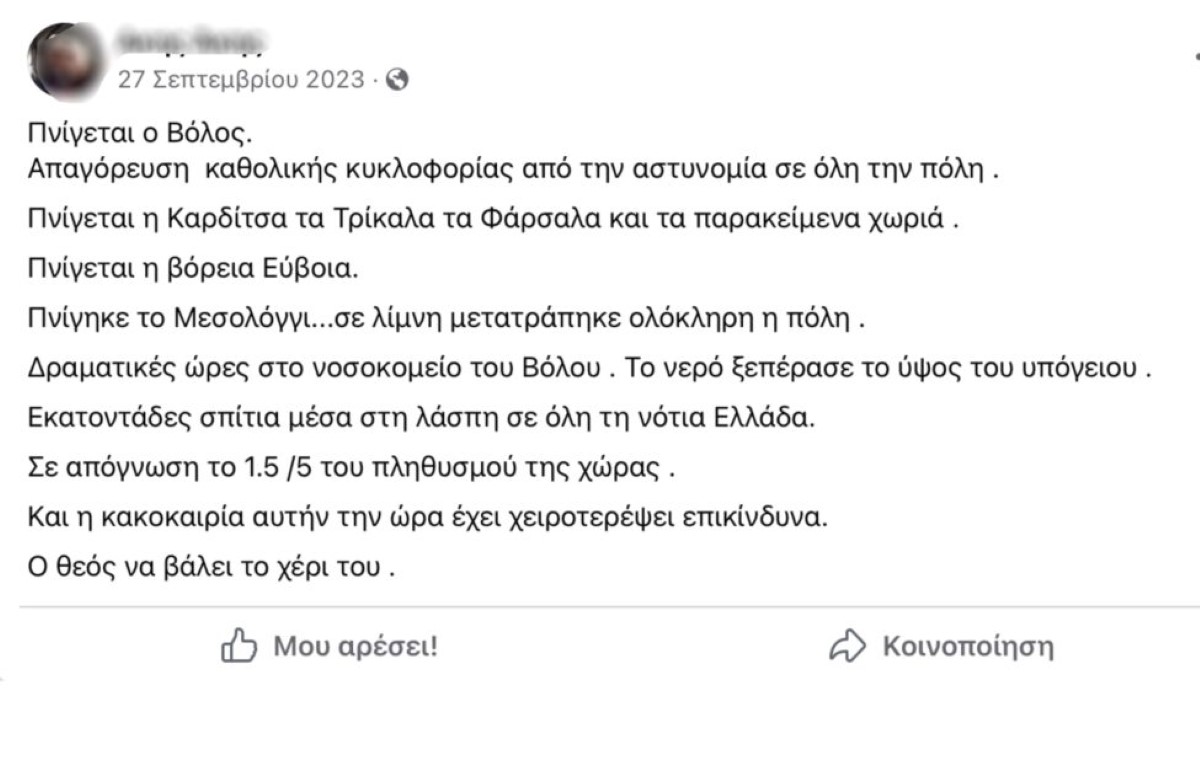Click the line Δραματικές ώρες στο νοσοκομείο

click(x=590, y=368)
